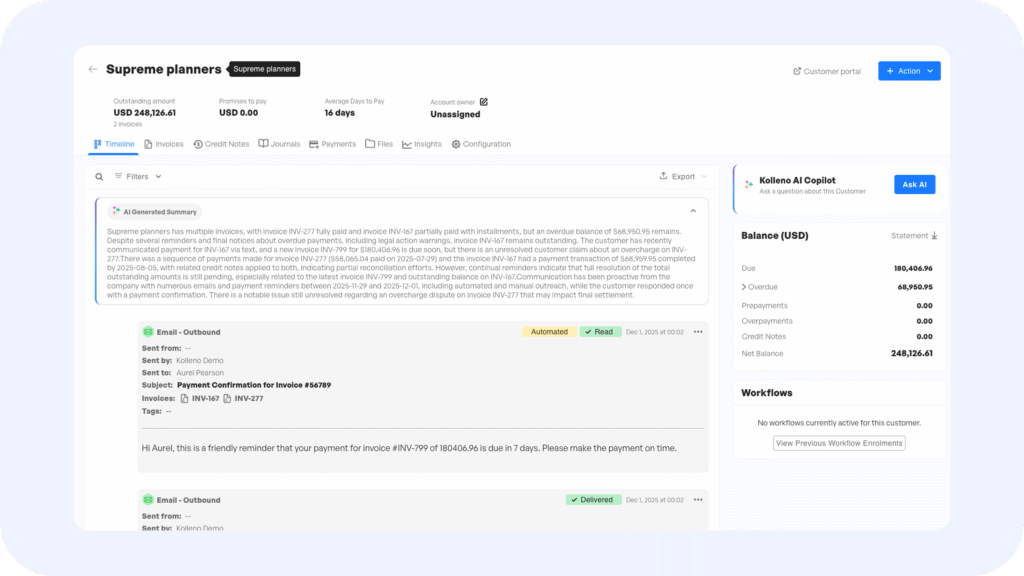Expand the Overdue balance row
Screen dimensions: 1024x576
[x=744, y=287]
